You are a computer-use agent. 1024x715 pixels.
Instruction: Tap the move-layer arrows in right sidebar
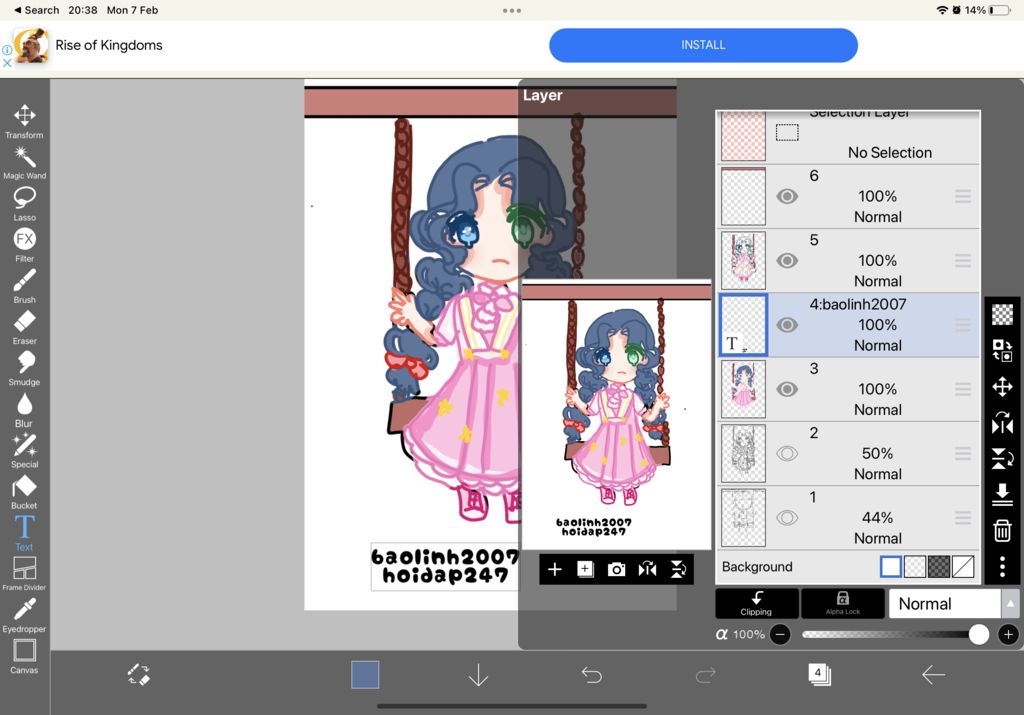(1002, 387)
